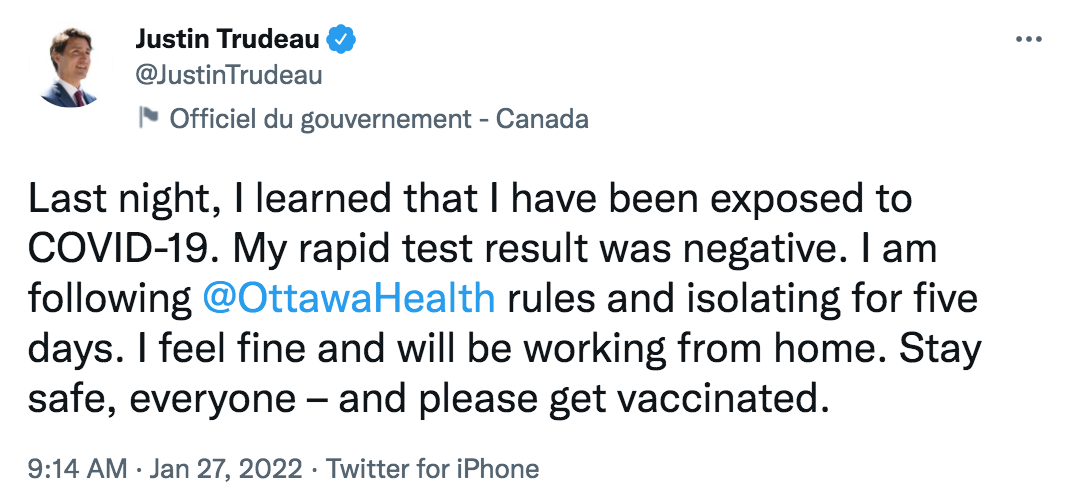Click the blue verified checkmark badge
Viewport: 1072px width, 500px height.
(340, 40)
